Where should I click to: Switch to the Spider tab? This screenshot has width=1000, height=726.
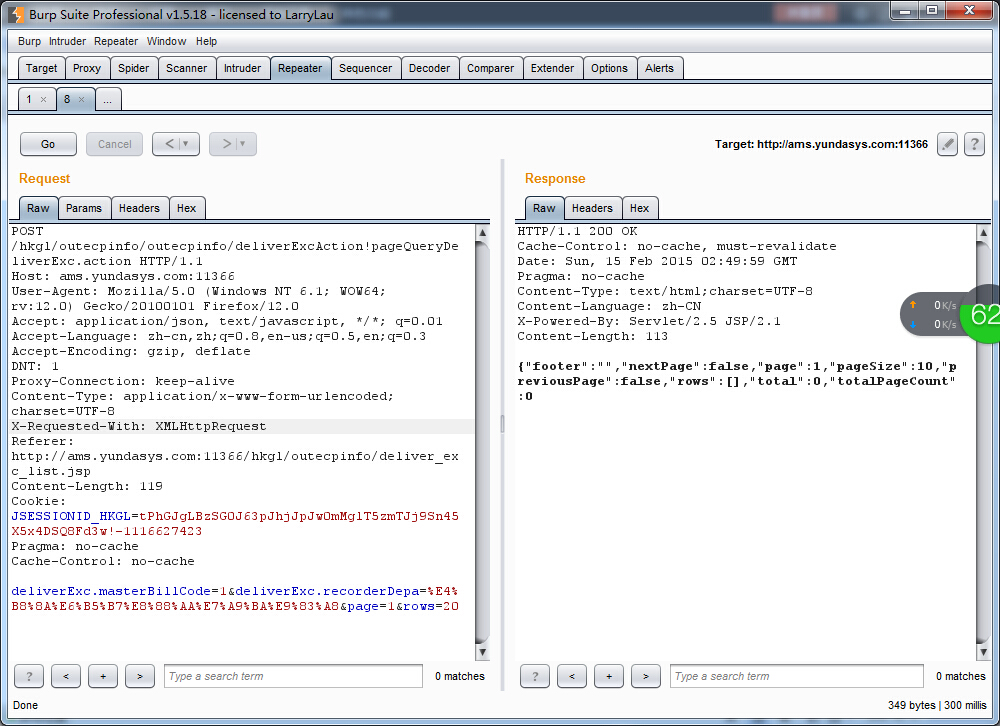pos(133,68)
